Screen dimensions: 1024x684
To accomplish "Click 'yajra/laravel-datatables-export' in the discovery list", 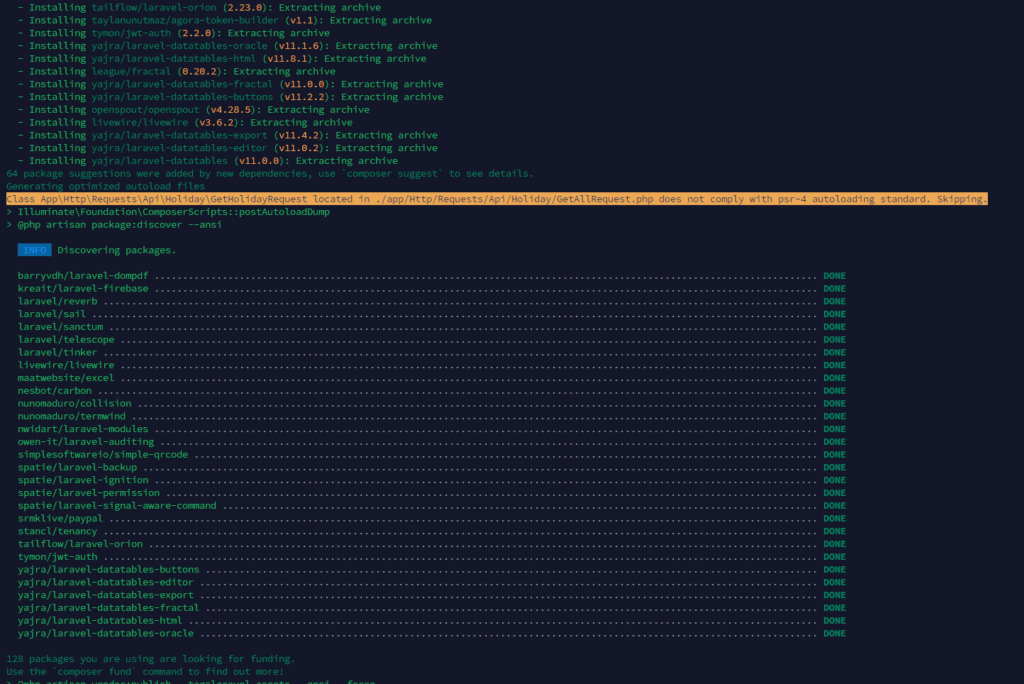I will (x=106, y=594).
